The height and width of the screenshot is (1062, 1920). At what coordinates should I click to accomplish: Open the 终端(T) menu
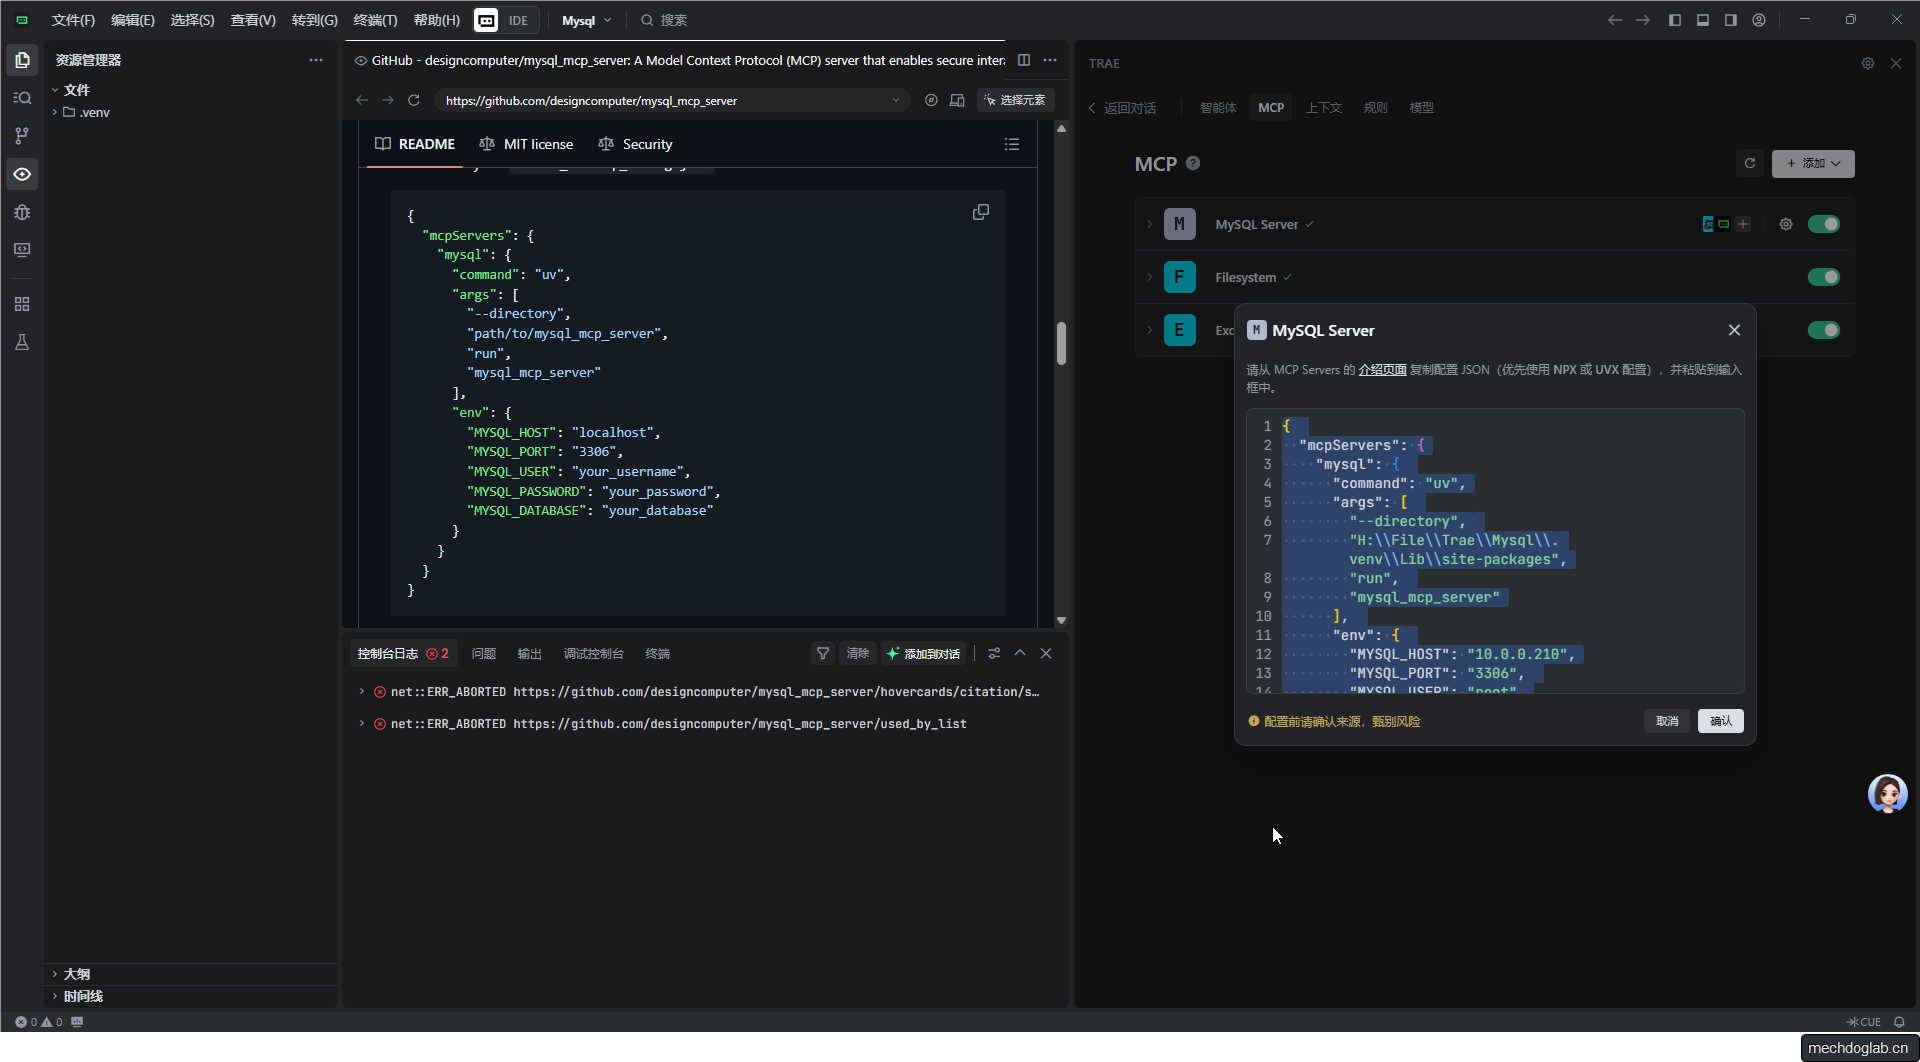tap(375, 20)
